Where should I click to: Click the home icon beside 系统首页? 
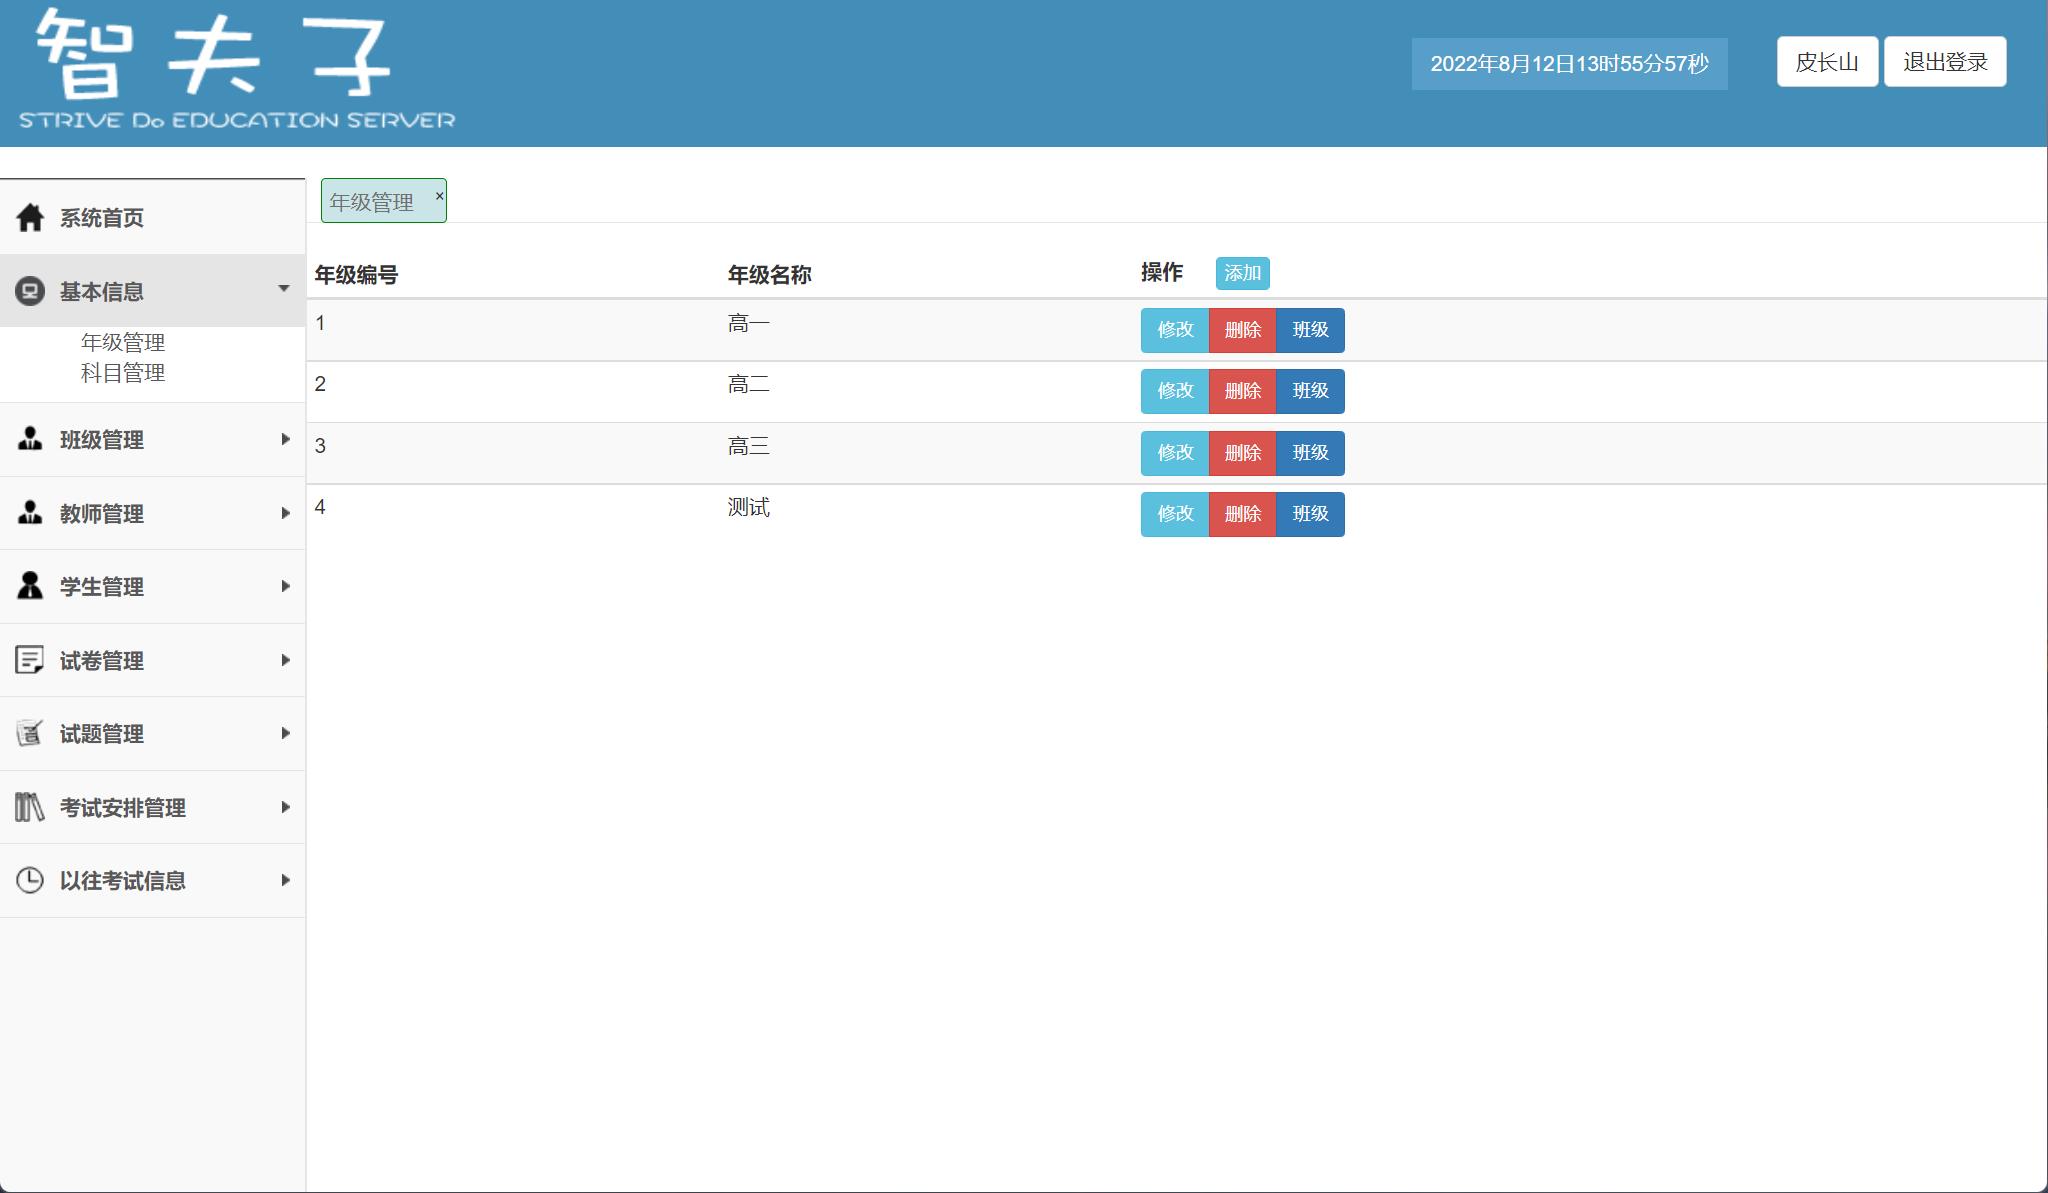point(30,217)
